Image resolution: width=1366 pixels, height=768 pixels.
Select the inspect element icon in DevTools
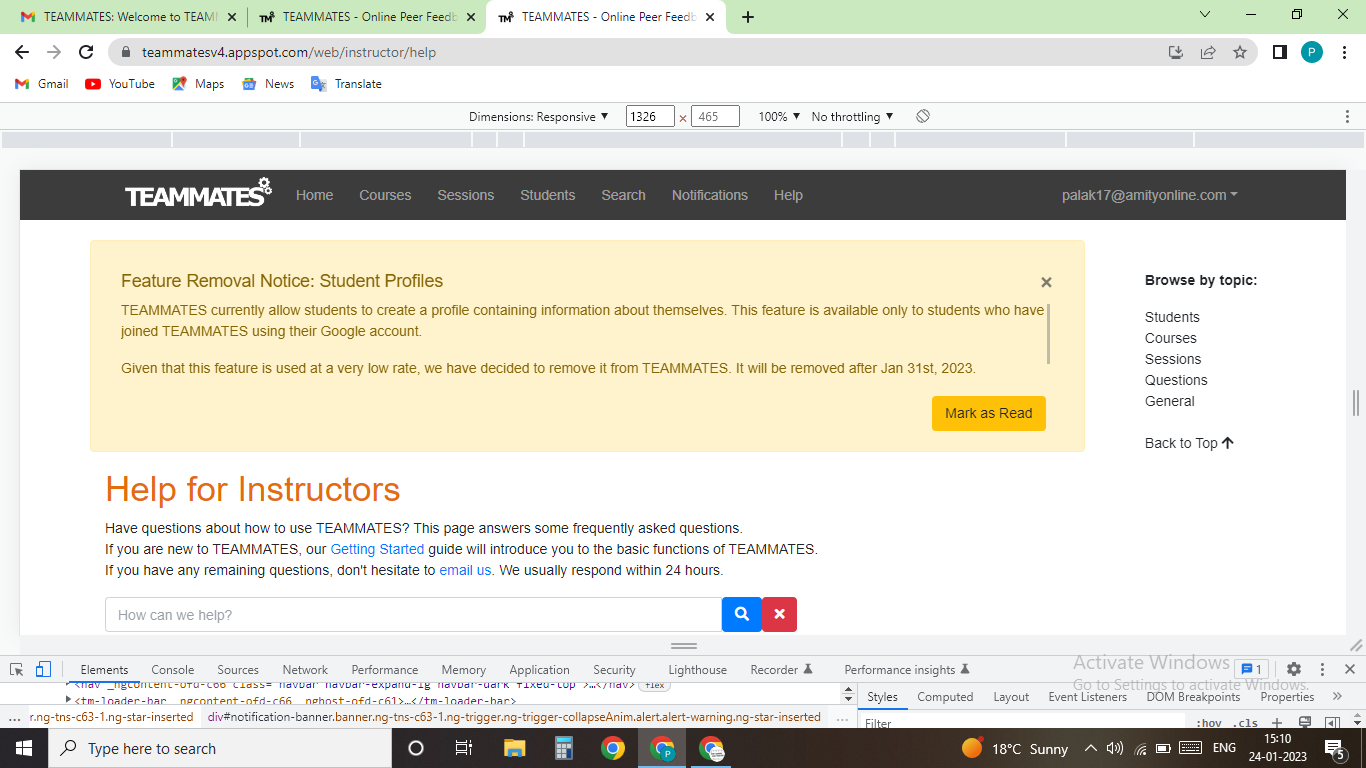[x=14, y=669]
